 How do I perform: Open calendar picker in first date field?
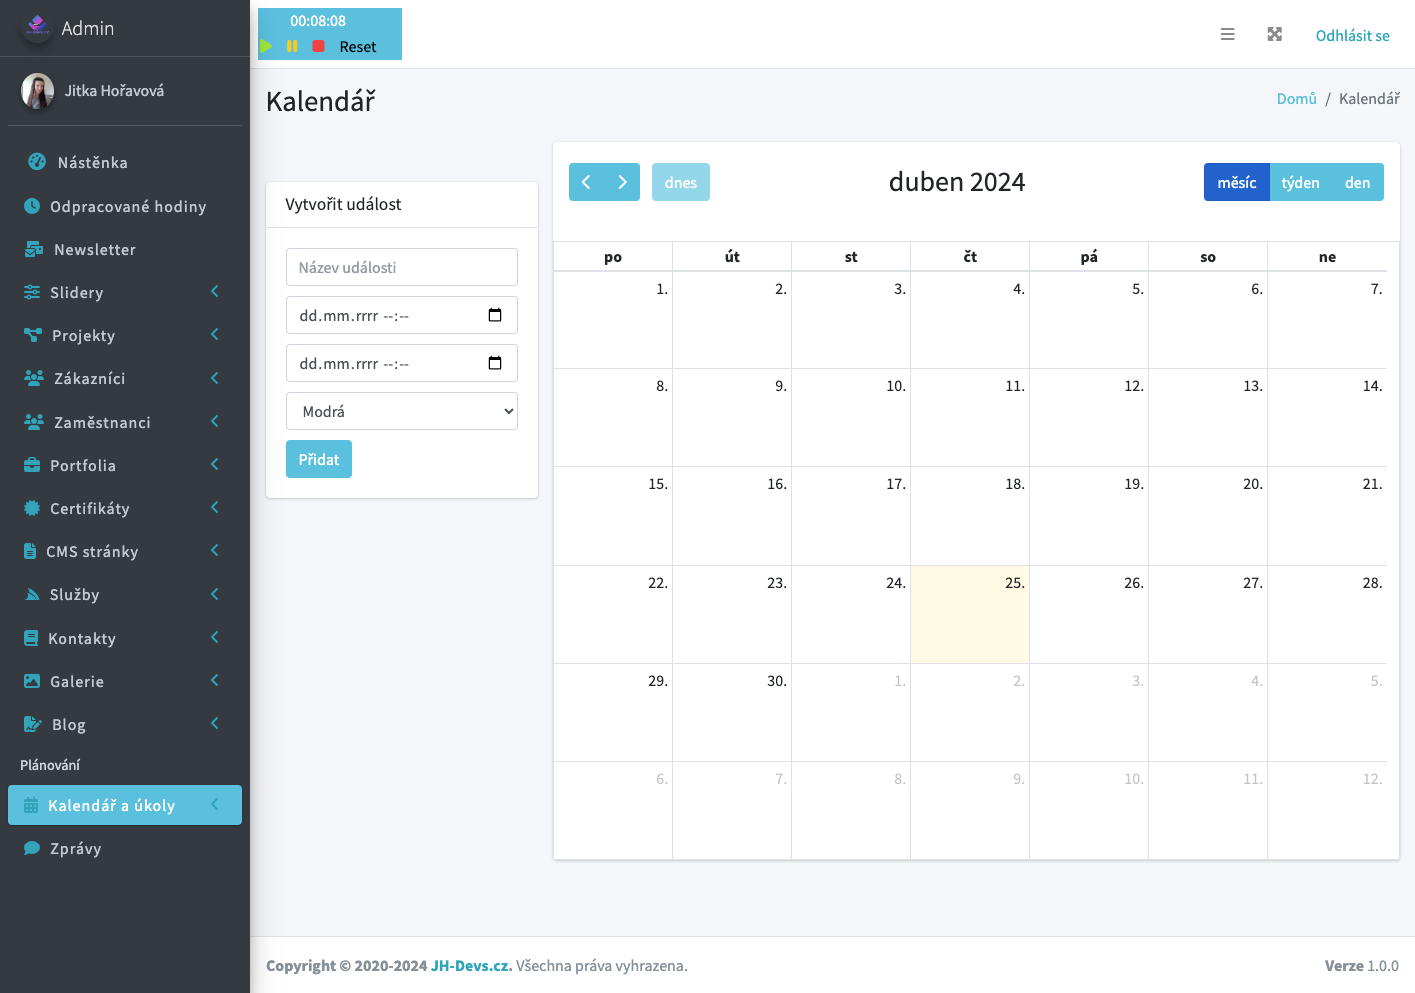(495, 315)
